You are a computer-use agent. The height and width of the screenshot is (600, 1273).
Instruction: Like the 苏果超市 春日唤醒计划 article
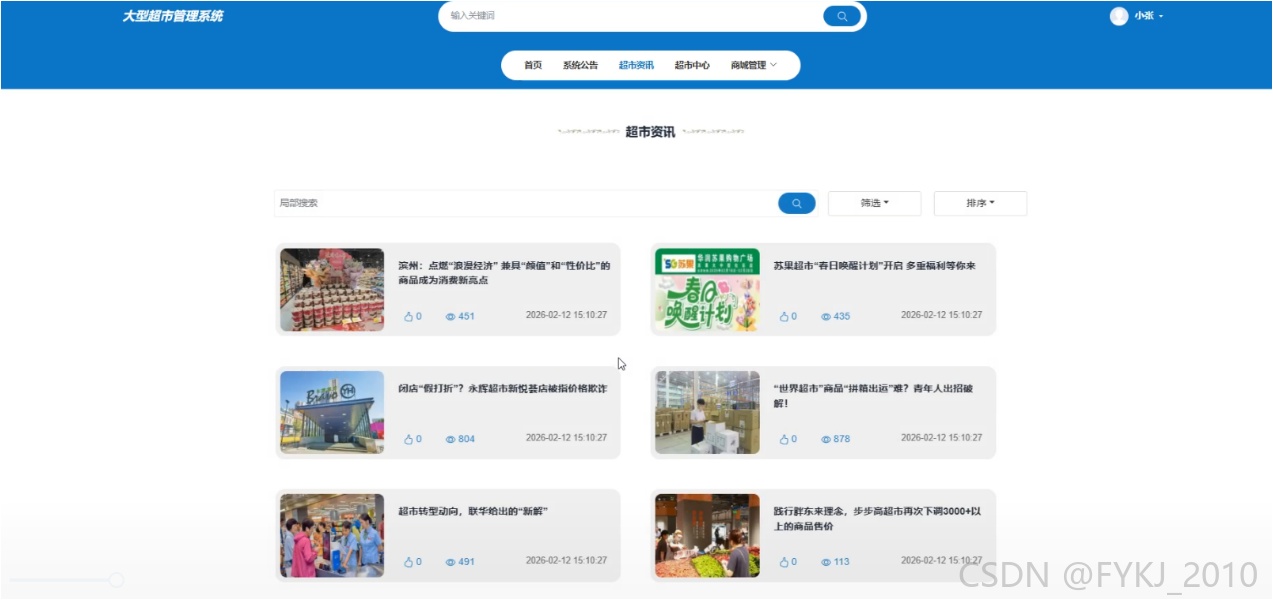pyautogui.click(x=784, y=316)
